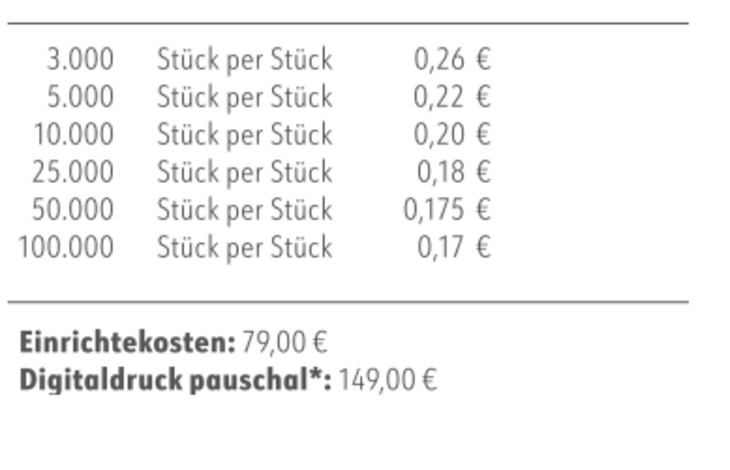Image resolution: width=730 pixels, height=470 pixels.
Task: Click the Einrichtekosten label
Action: (x=128, y=342)
